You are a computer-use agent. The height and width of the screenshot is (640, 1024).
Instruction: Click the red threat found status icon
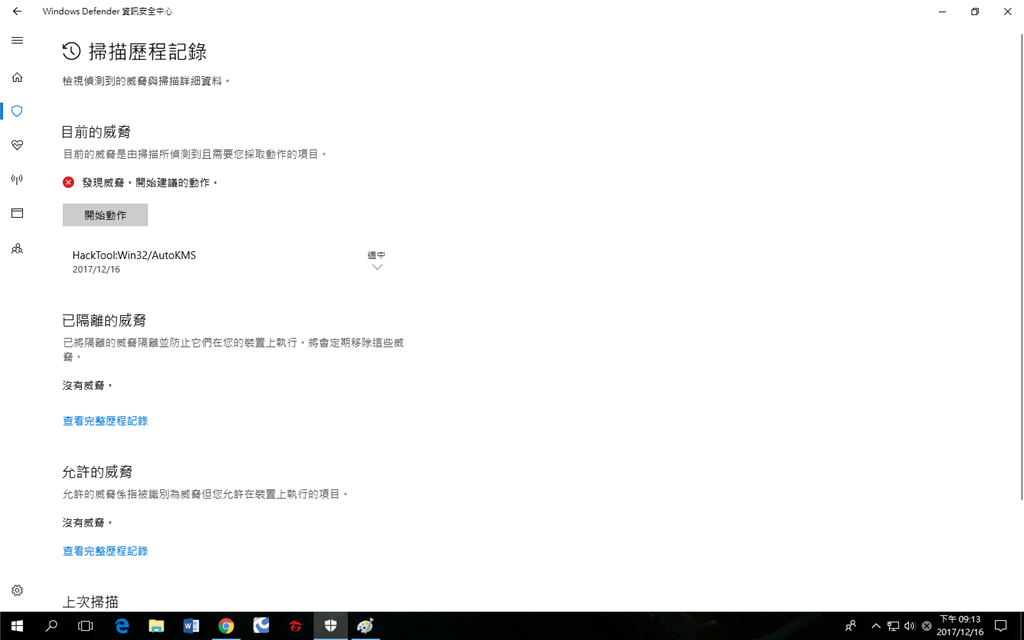tap(69, 182)
